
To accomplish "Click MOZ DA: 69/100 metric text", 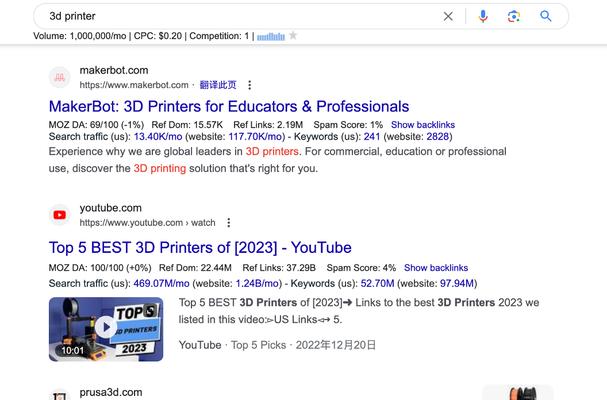I will coord(96,125).
